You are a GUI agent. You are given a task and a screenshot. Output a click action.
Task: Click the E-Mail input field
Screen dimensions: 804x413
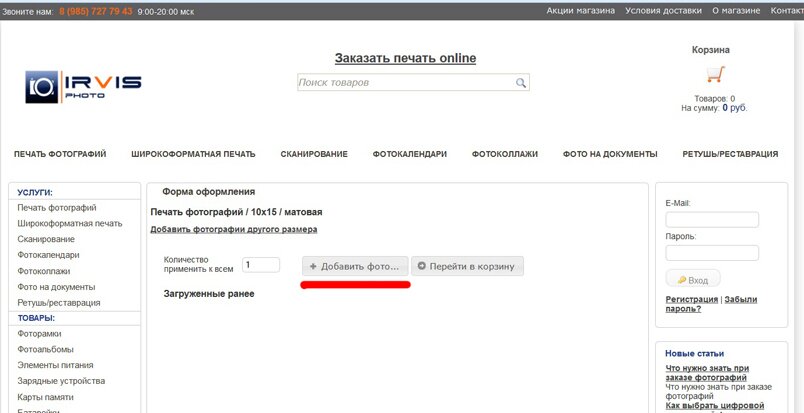coord(712,220)
